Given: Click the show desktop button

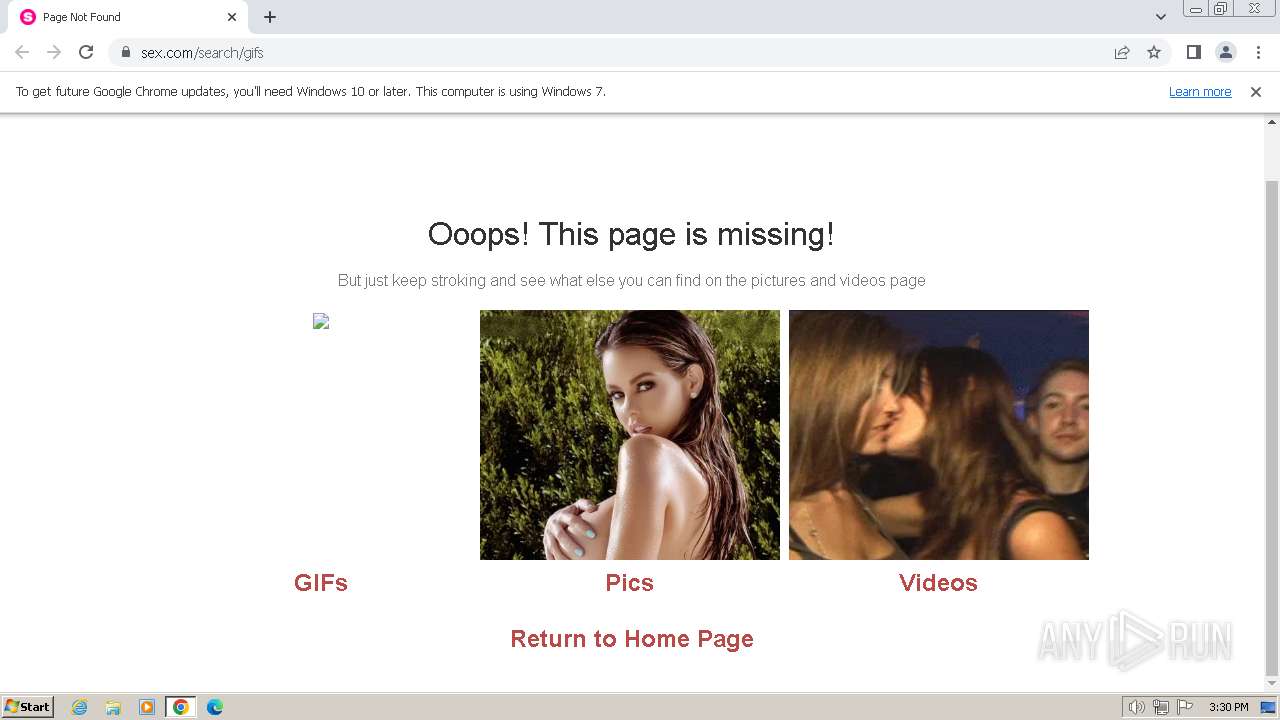Looking at the screenshot, I should click(1268, 707).
